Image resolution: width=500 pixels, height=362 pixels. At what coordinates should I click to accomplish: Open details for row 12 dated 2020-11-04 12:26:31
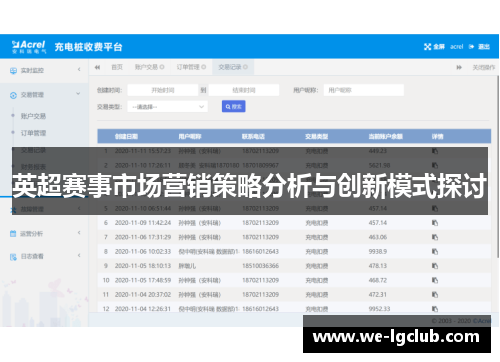click(435, 309)
